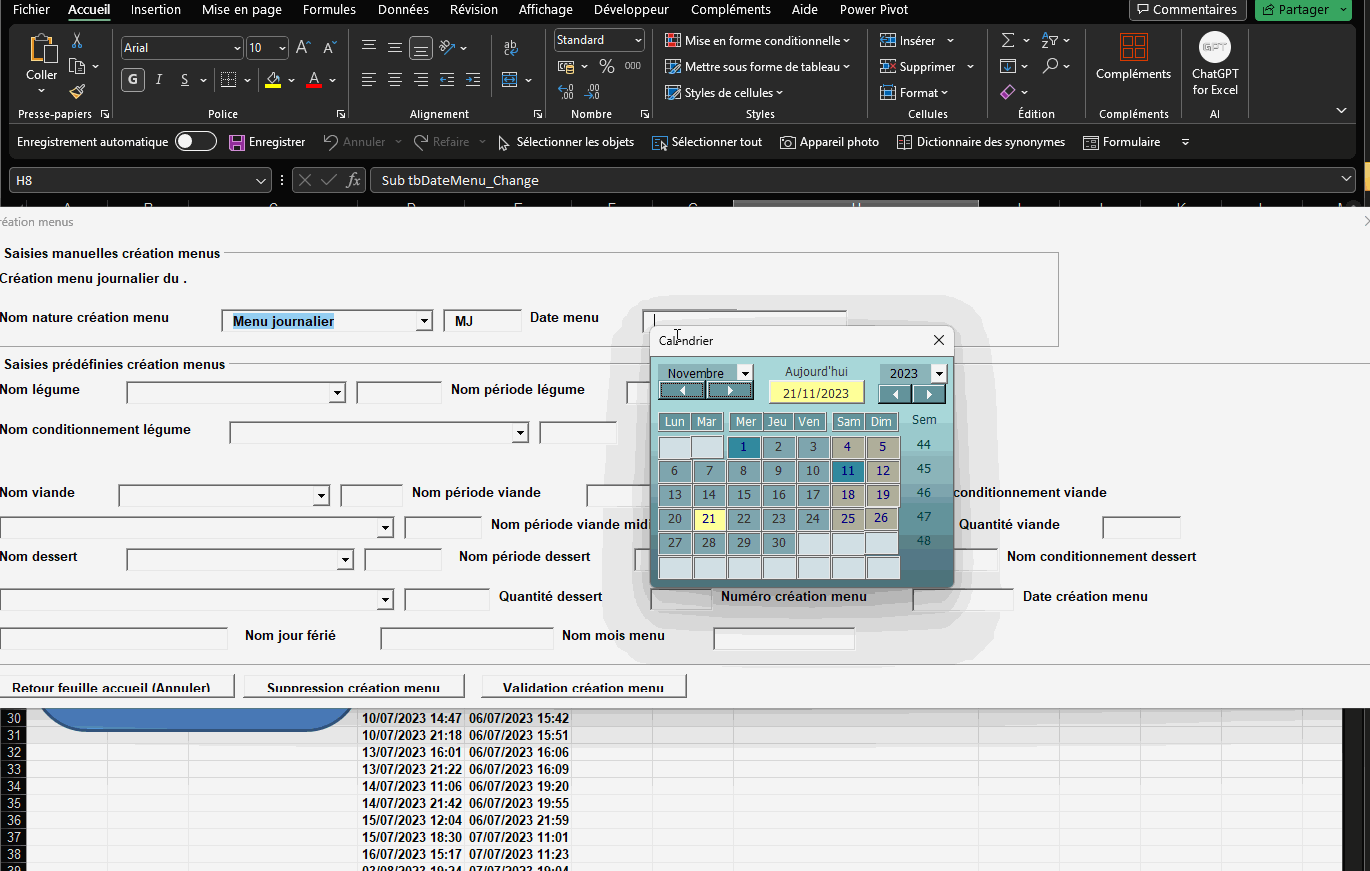Expand the 2023 year dropdown
The height and width of the screenshot is (871, 1370).
coord(938,373)
